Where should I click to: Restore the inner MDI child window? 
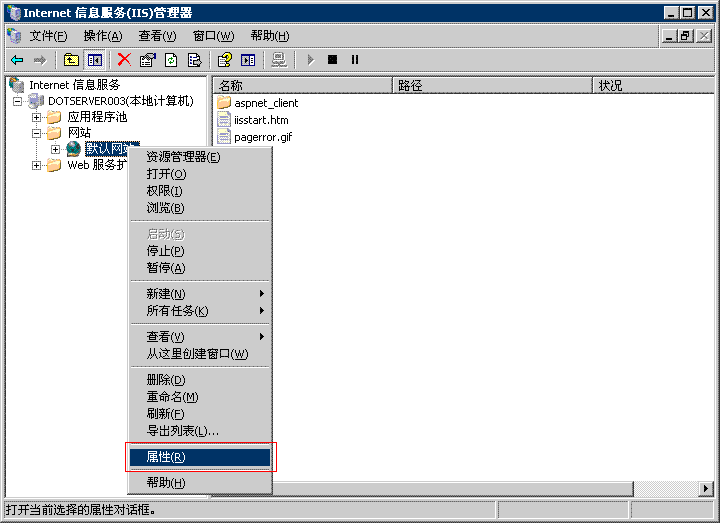tap(686, 35)
